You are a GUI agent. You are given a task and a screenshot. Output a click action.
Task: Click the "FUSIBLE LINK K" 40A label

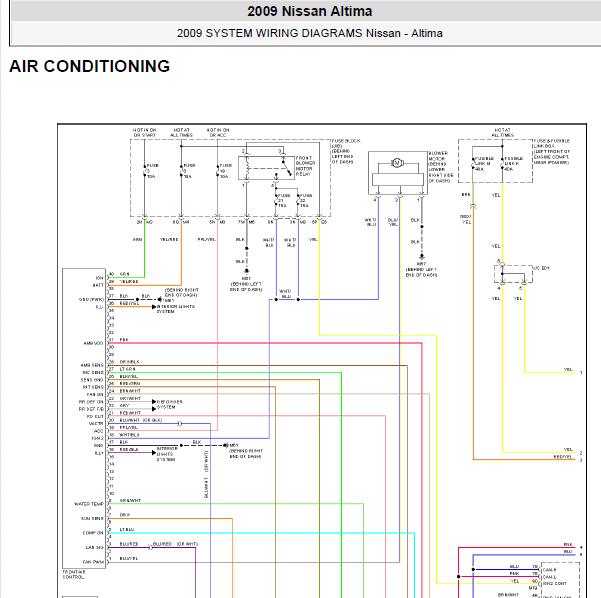[514, 163]
